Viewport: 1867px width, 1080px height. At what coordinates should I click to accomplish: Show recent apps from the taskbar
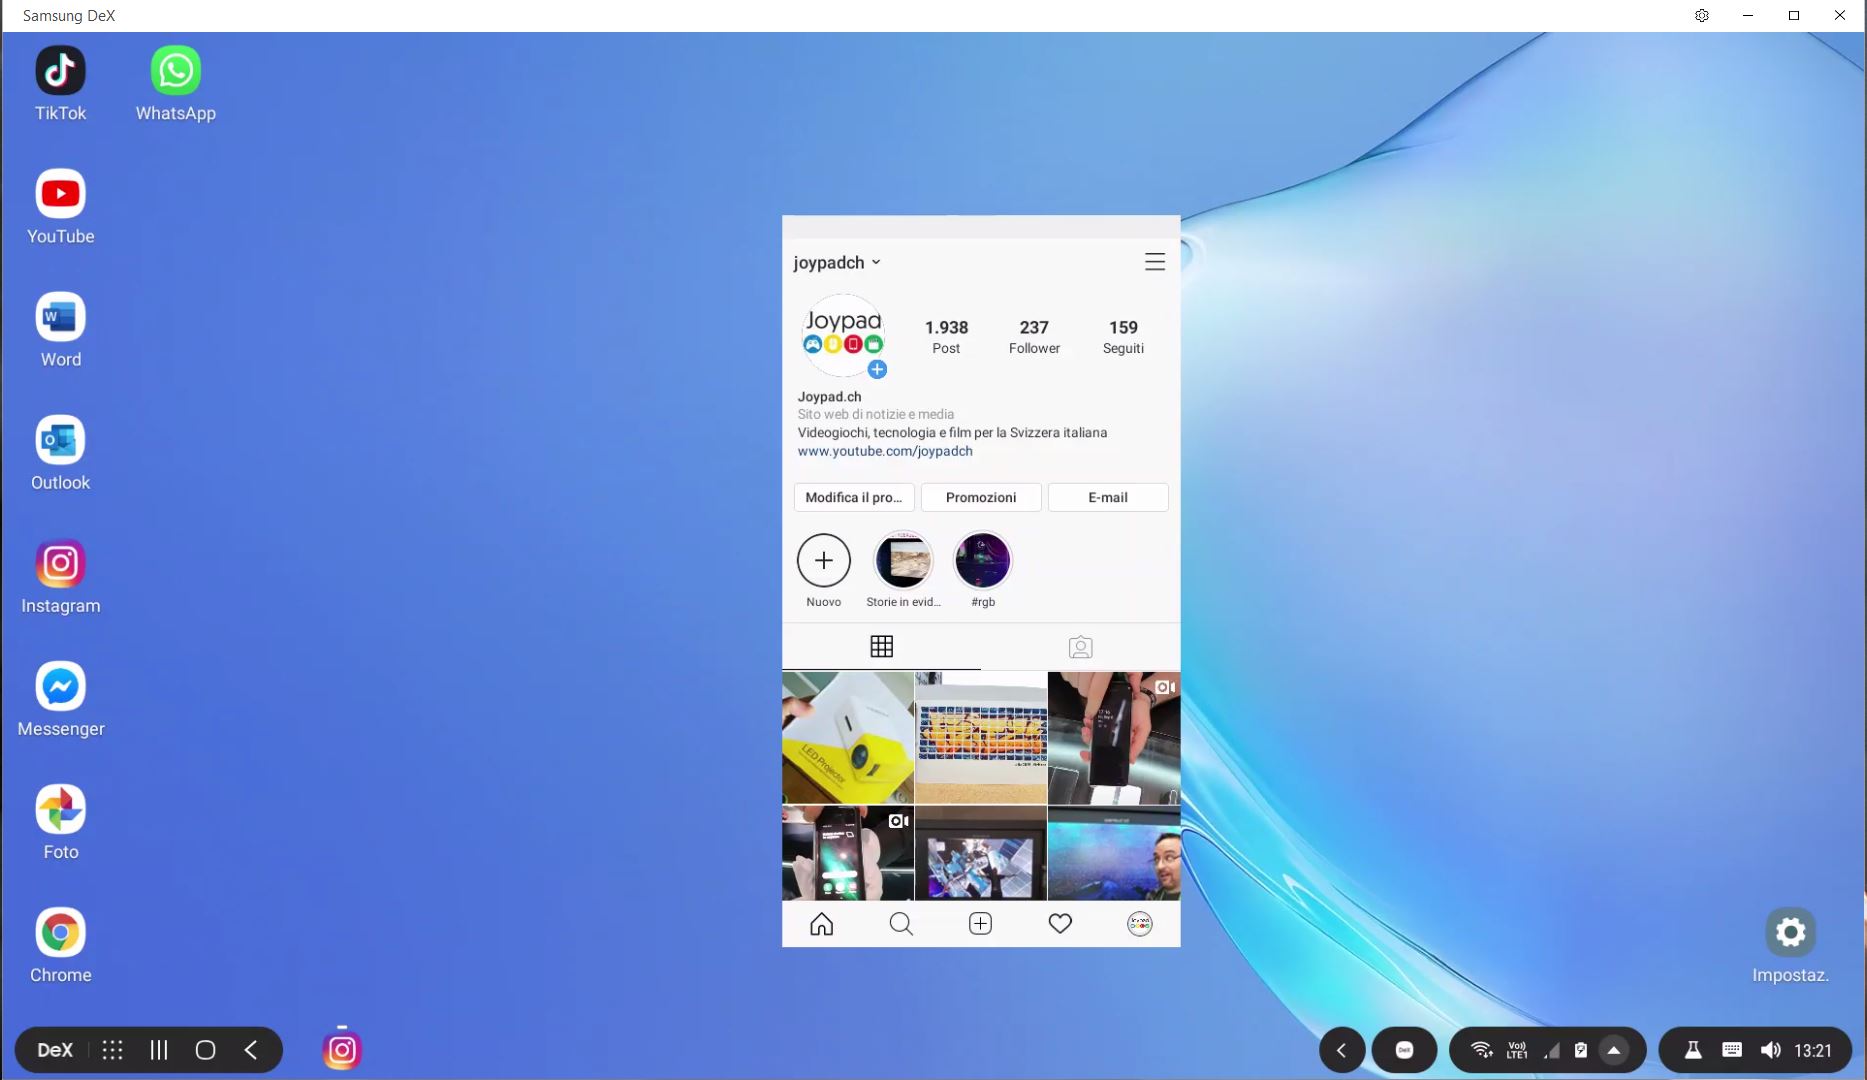tap(159, 1050)
